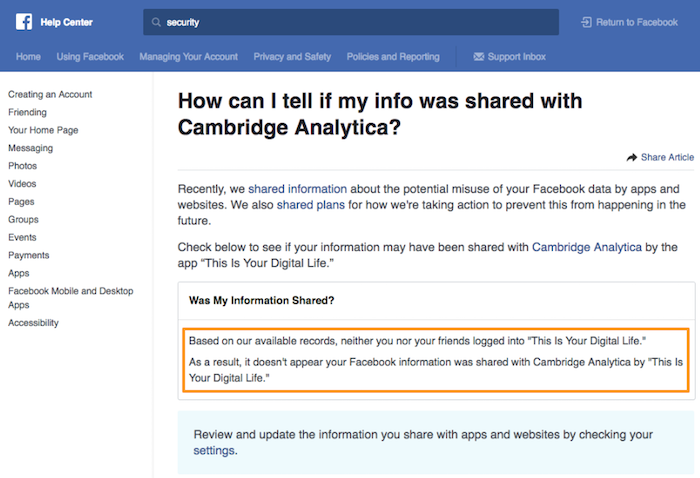Open the shared information link
Image resolution: width=700 pixels, height=478 pixels.
[x=297, y=189]
